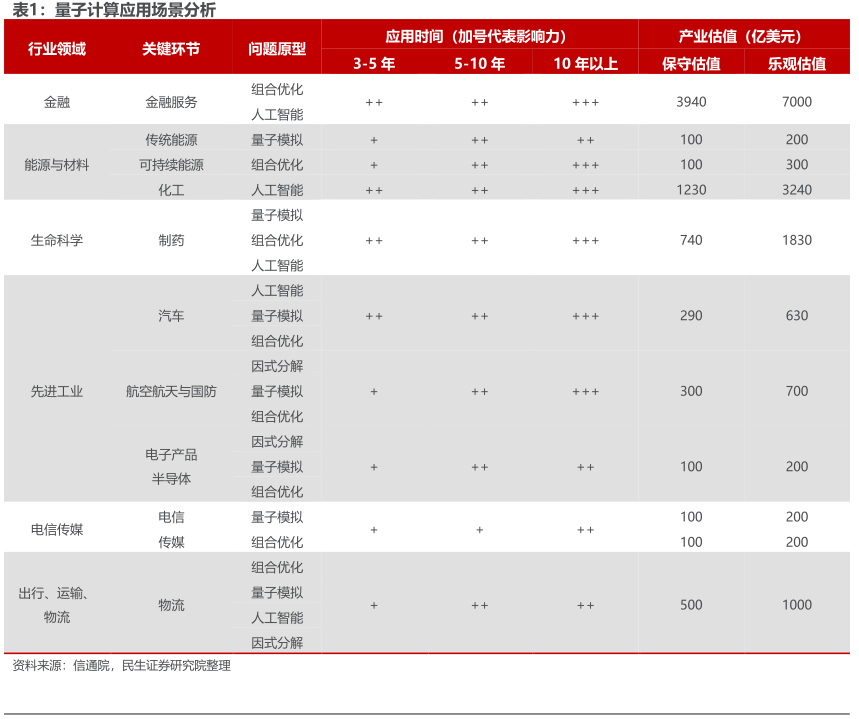
Task: Click the 可持续能源 cell
Action: [171, 165]
